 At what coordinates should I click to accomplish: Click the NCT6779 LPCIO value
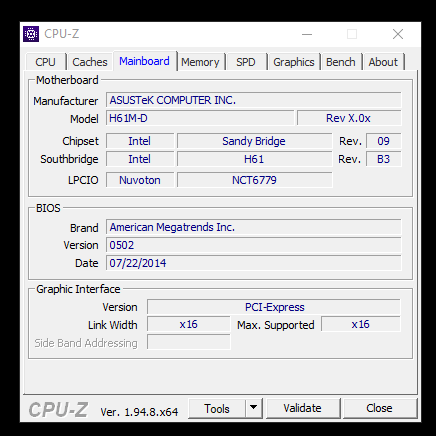coord(254,180)
